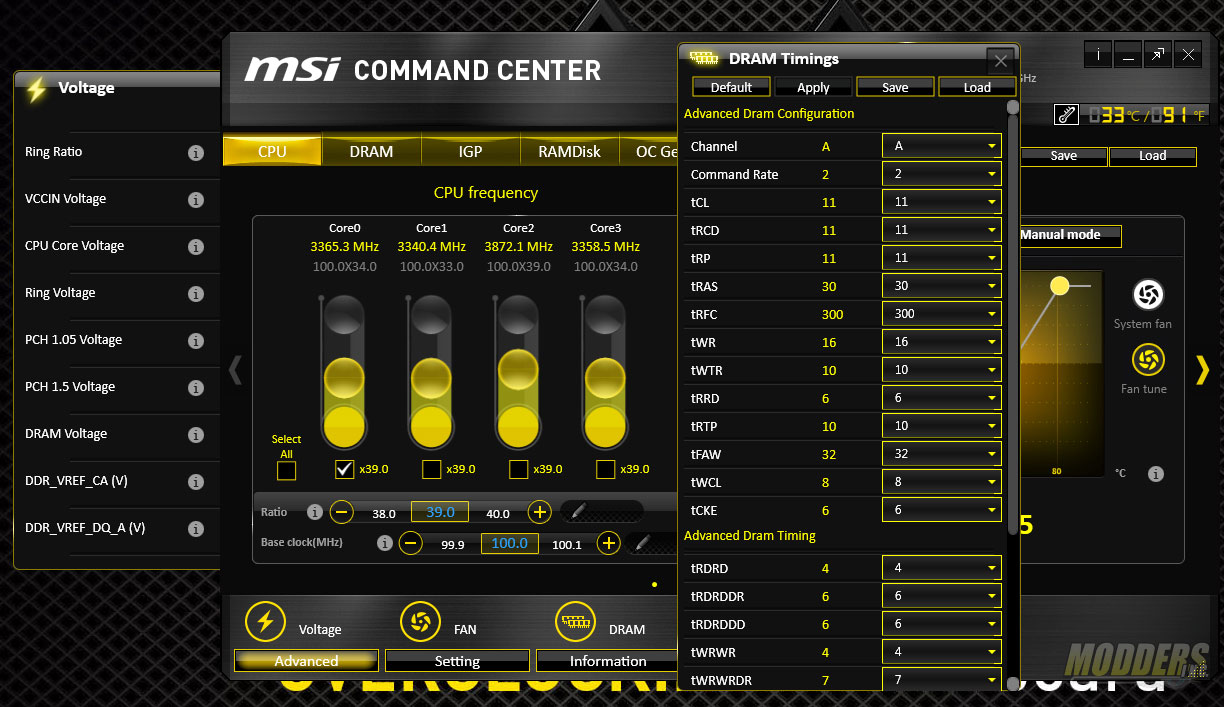
Task: Uncheck the Core0 x39.0 checkbox
Action: tap(344, 469)
